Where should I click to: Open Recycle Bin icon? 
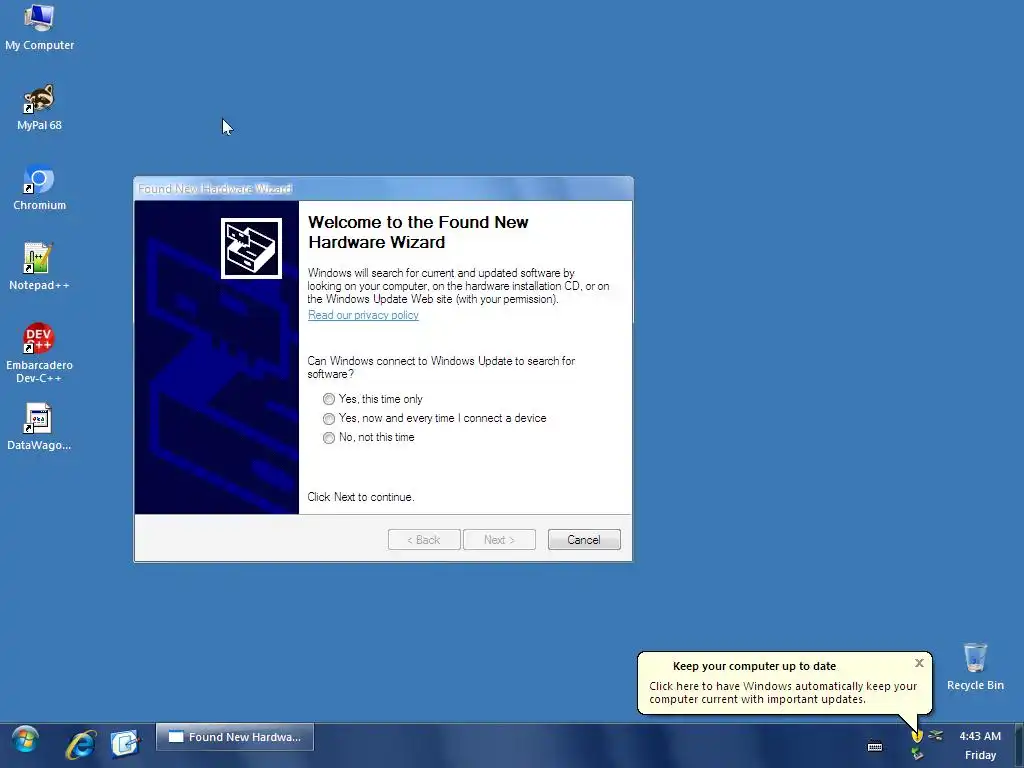[x=975, y=666]
